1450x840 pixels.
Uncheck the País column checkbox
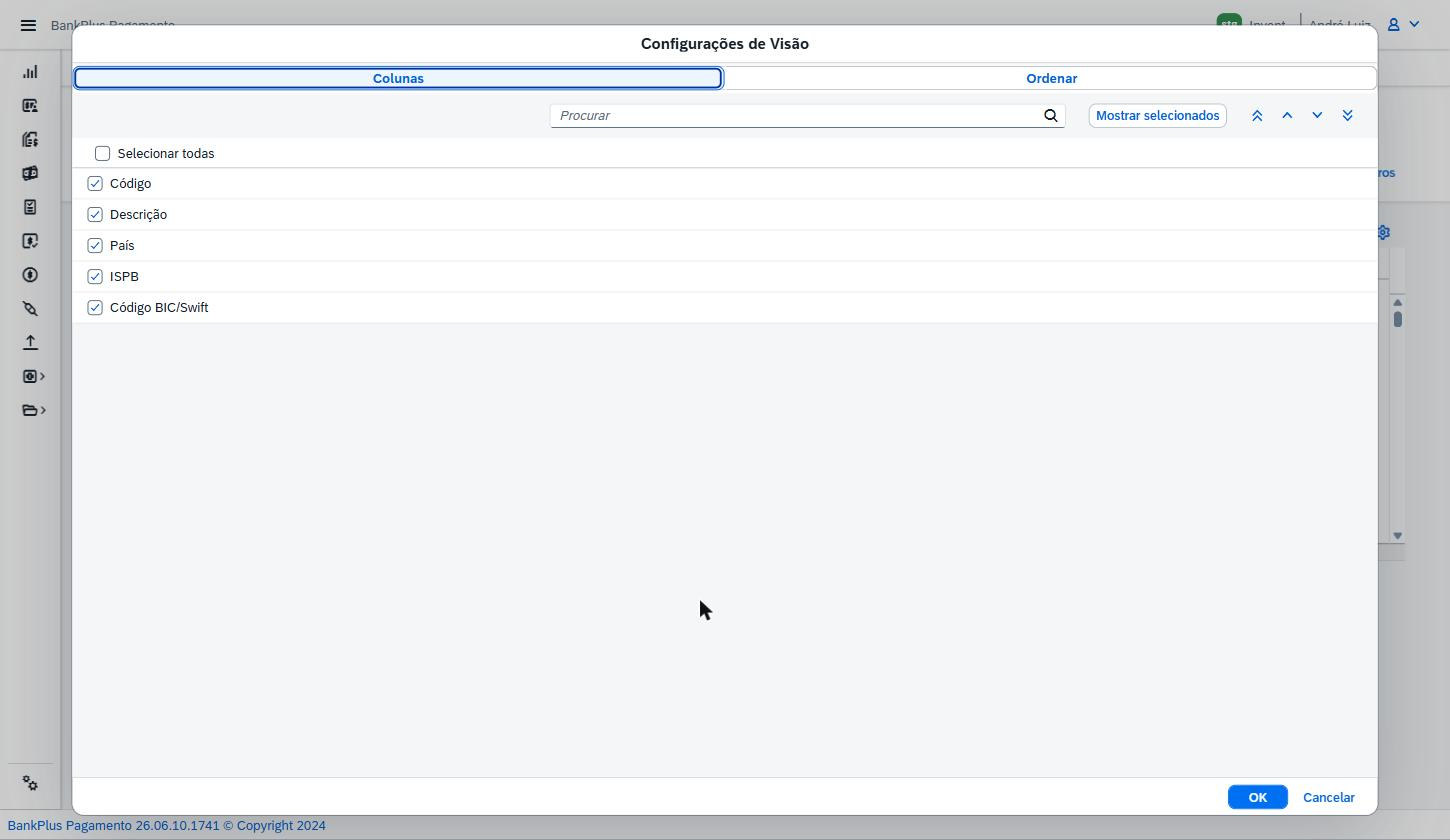tap(95, 245)
